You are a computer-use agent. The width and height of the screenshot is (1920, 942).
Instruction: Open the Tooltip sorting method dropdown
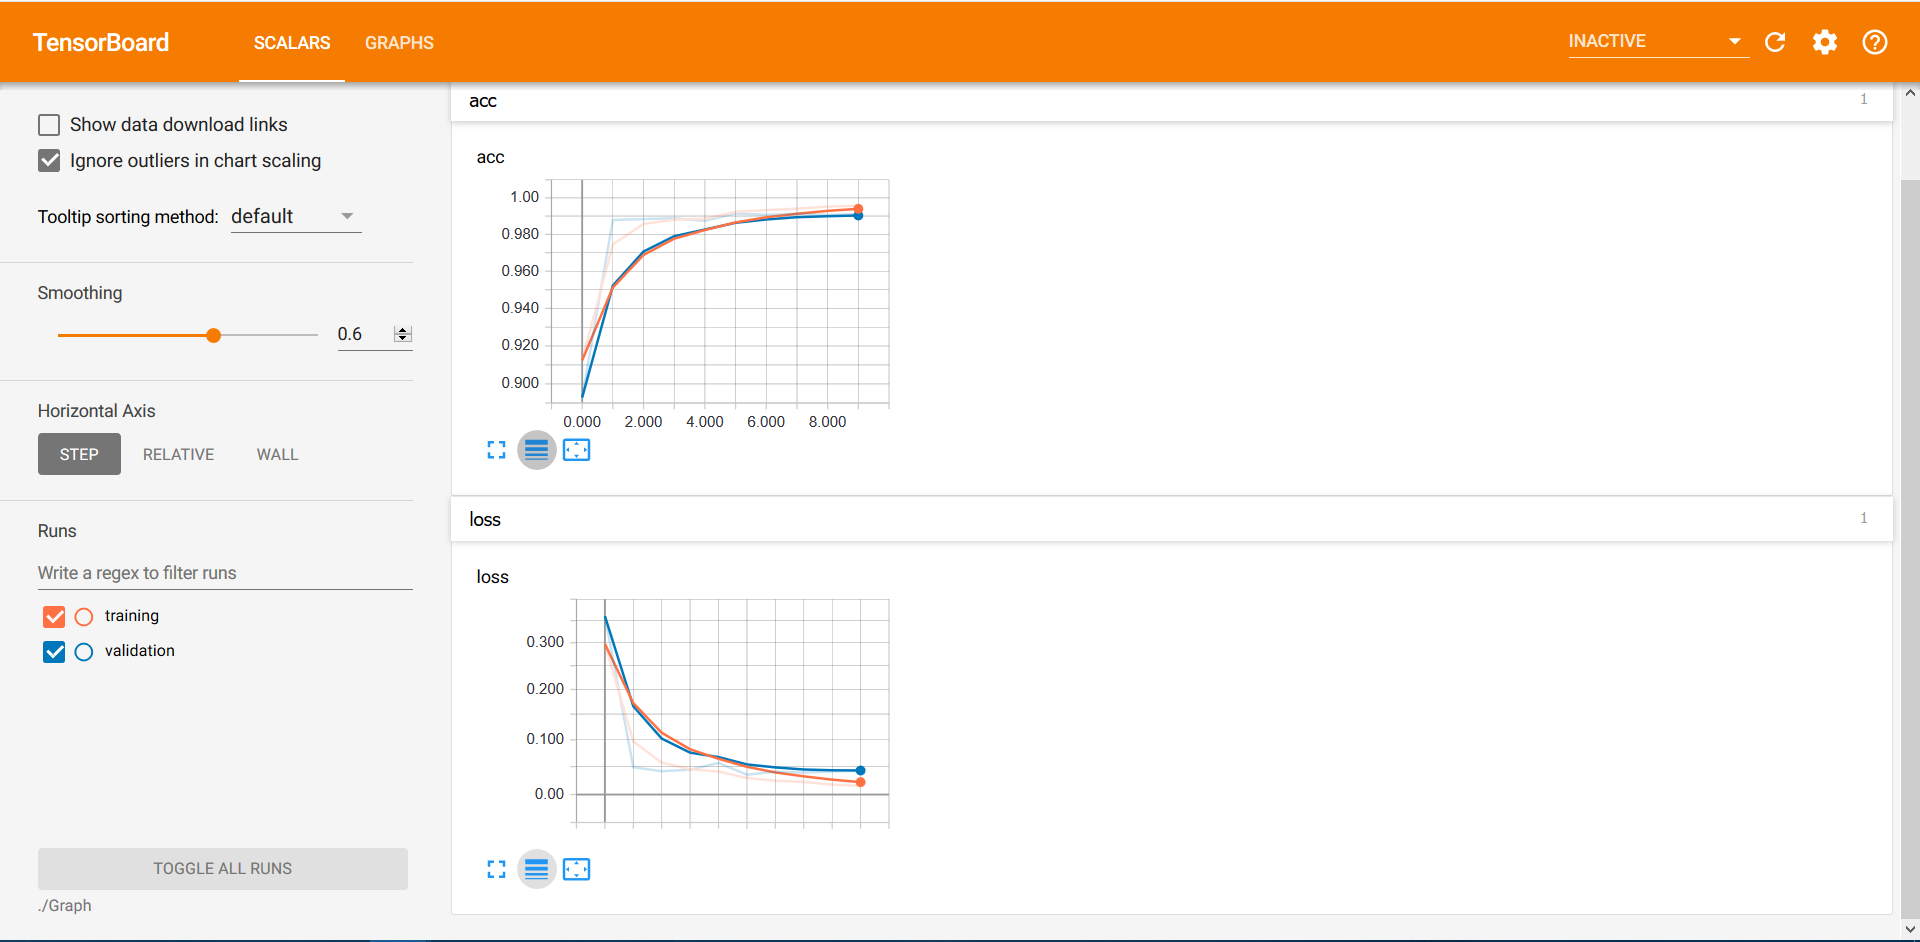(296, 217)
